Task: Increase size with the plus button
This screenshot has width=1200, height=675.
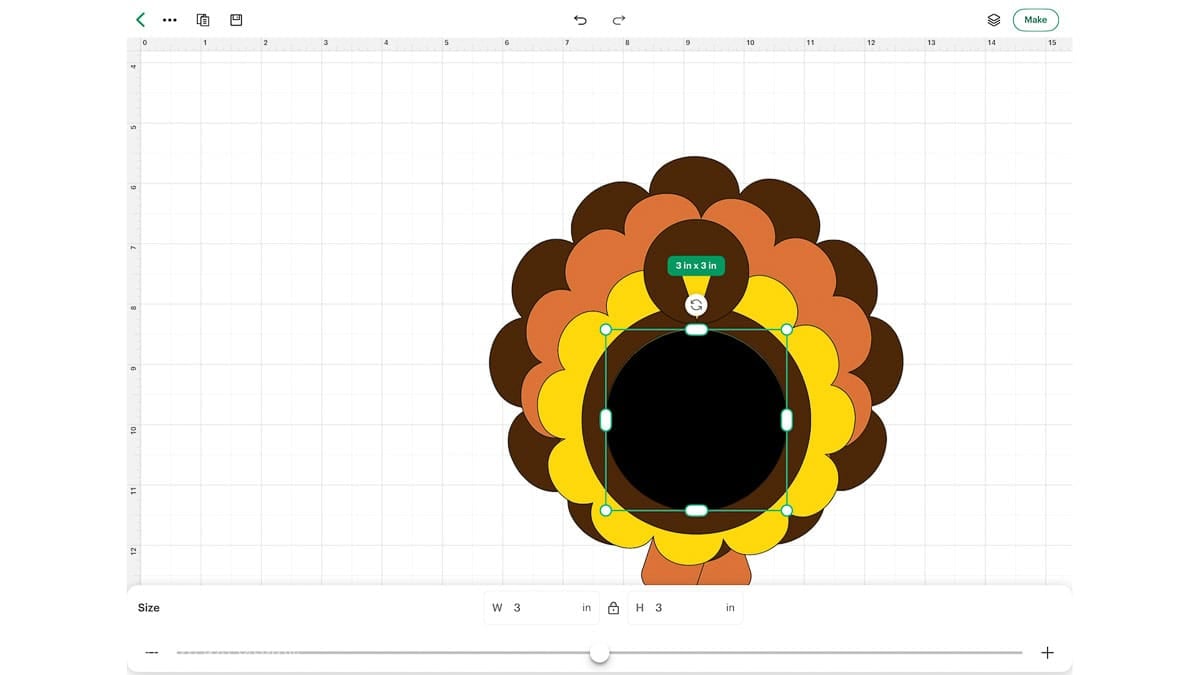Action: (x=1047, y=653)
